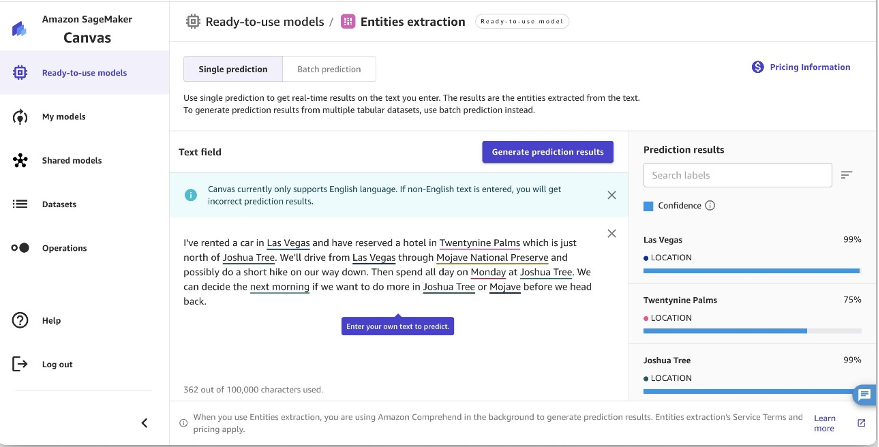Click the blue Confidence color swatch

pyautogui.click(x=648, y=206)
